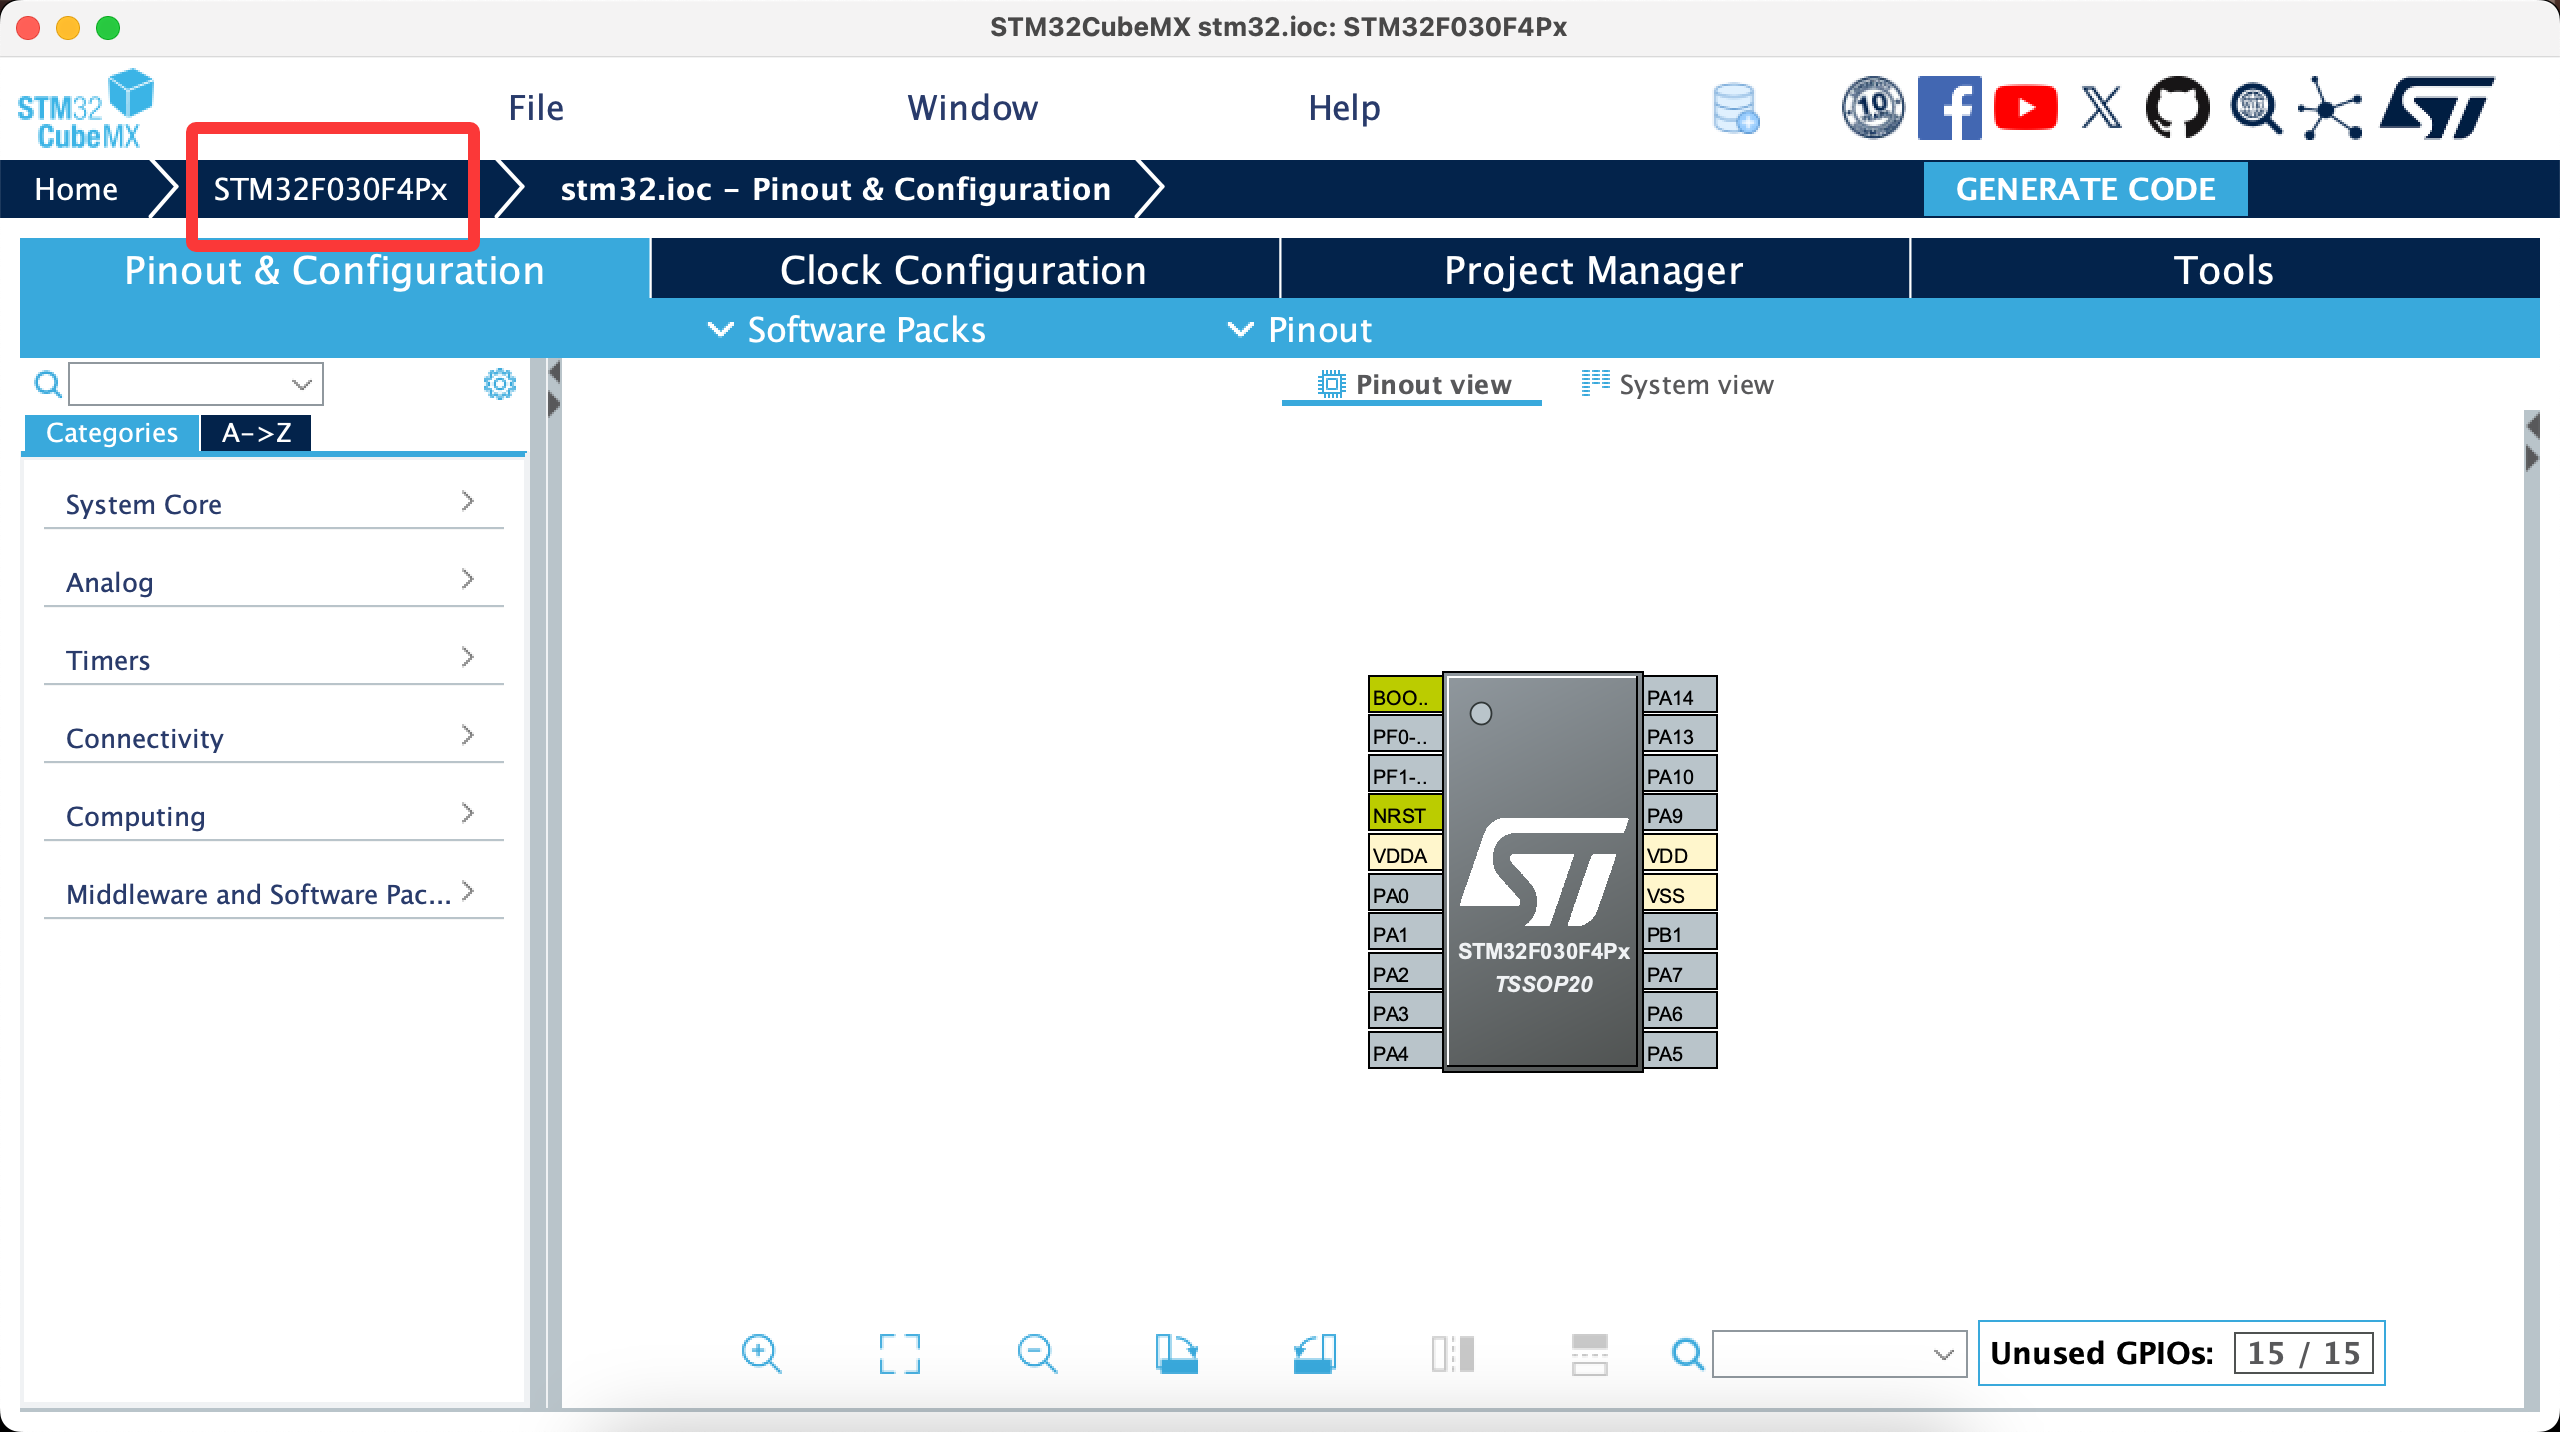Click the vertical split view icon
This screenshot has width=2560, height=1432.
coord(1452,1354)
